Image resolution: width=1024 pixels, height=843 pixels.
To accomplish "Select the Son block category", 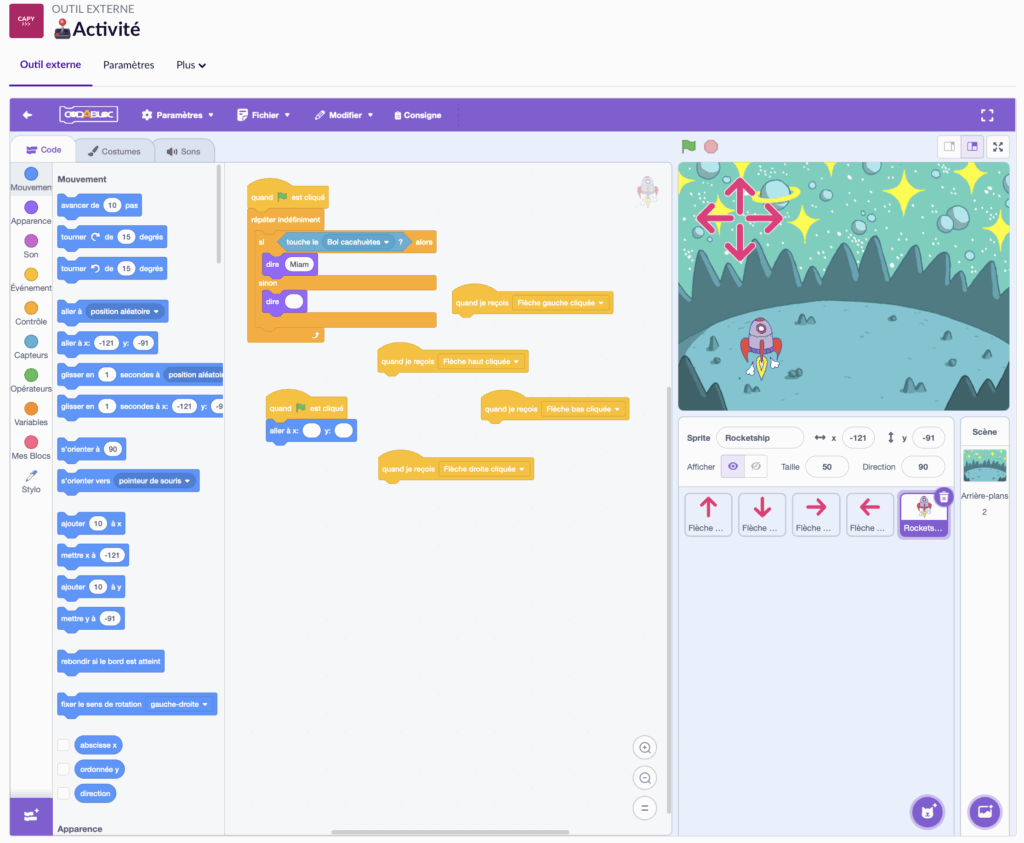I will pyautogui.click(x=31, y=246).
